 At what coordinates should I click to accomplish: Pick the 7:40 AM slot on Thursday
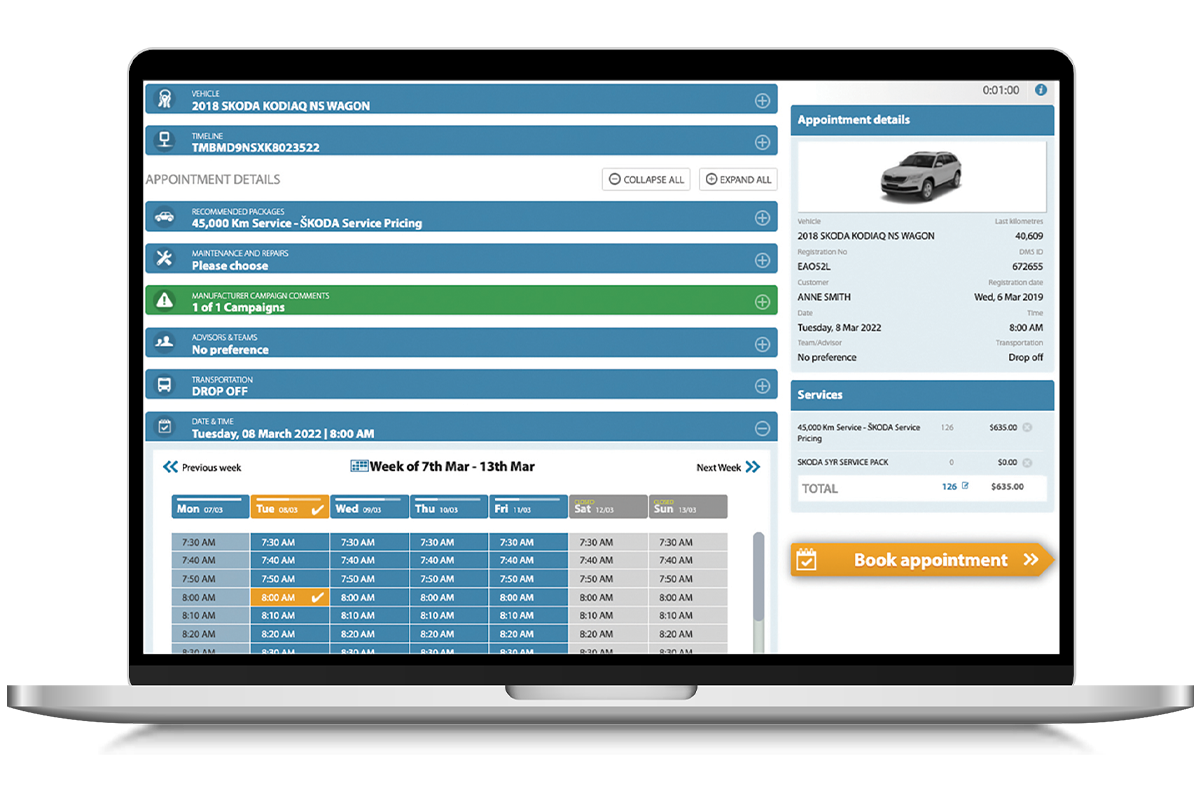click(x=449, y=560)
